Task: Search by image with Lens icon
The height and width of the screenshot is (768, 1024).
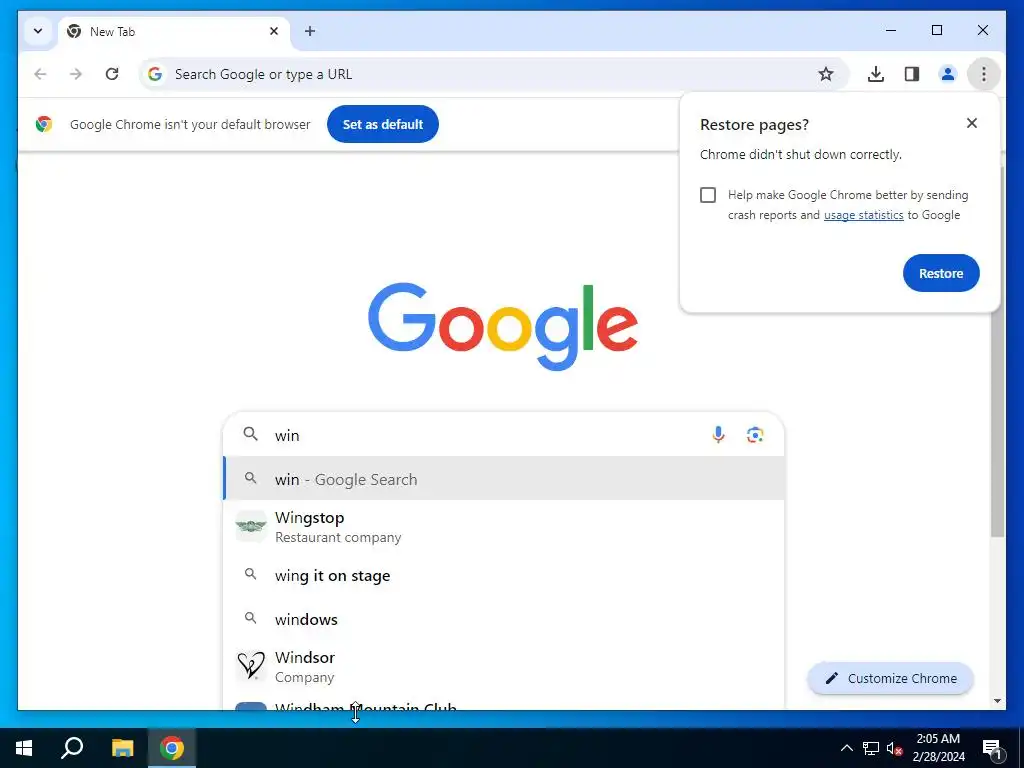Action: tap(755, 435)
